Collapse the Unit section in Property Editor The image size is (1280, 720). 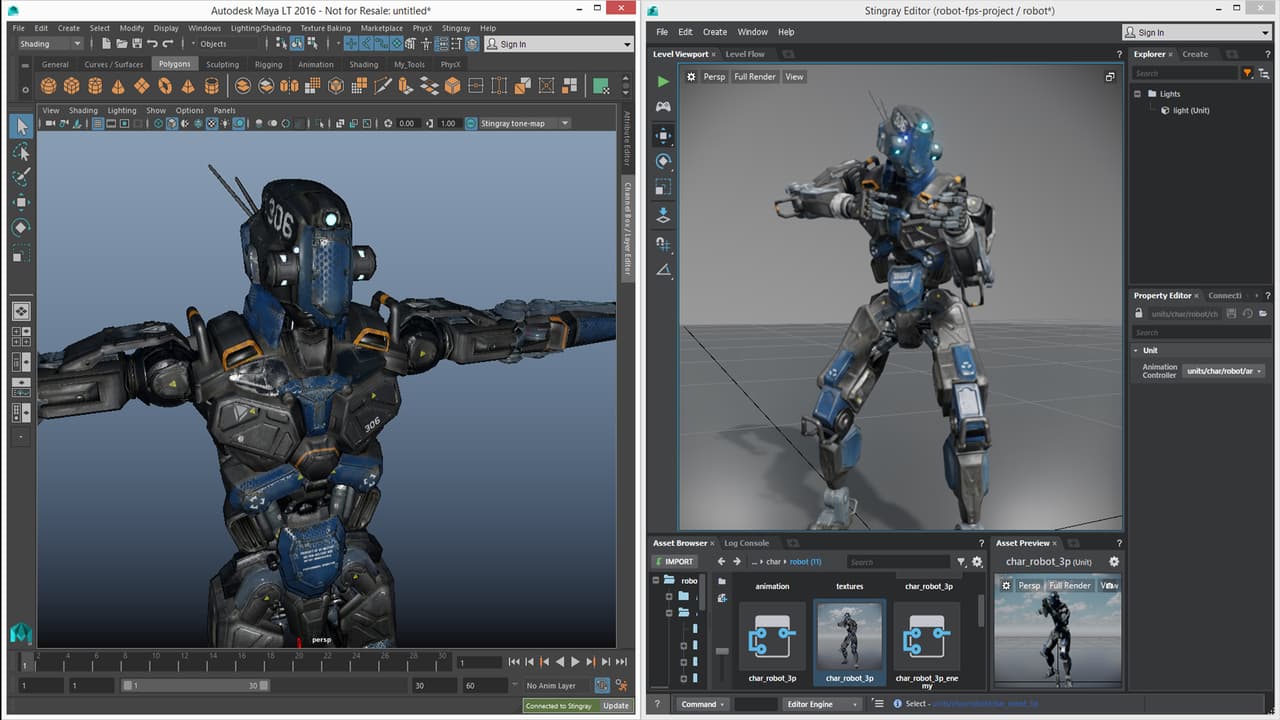[x=1137, y=351]
